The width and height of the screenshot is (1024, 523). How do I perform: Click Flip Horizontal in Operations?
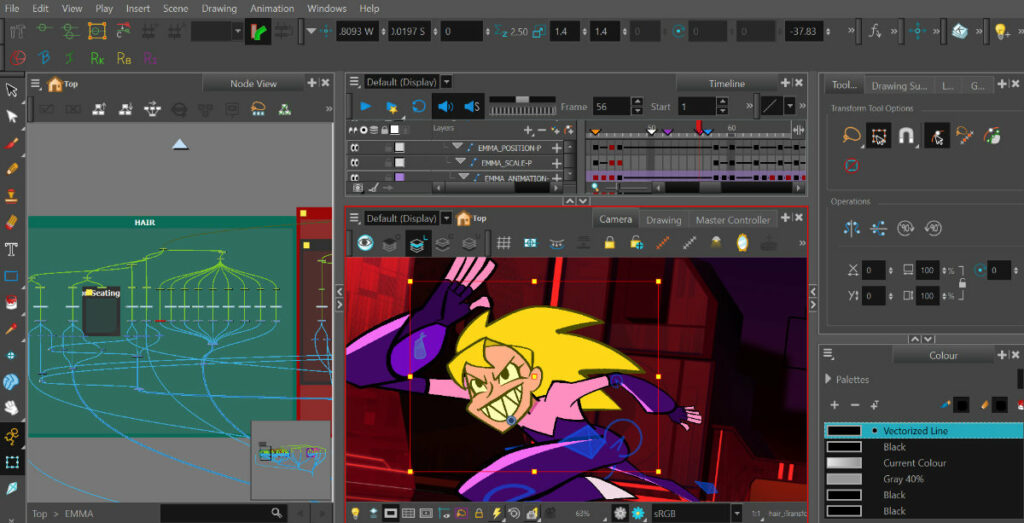[x=852, y=228]
